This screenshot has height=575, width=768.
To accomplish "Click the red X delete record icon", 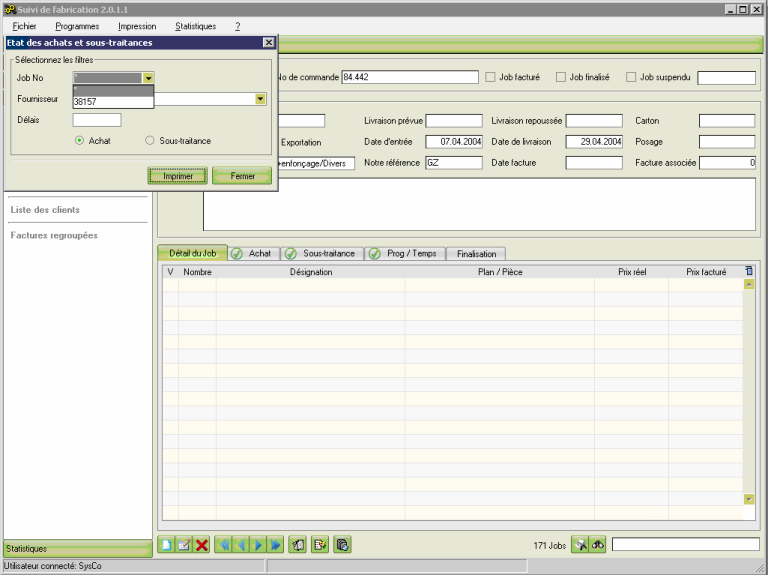I will pyautogui.click(x=202, y=545).
